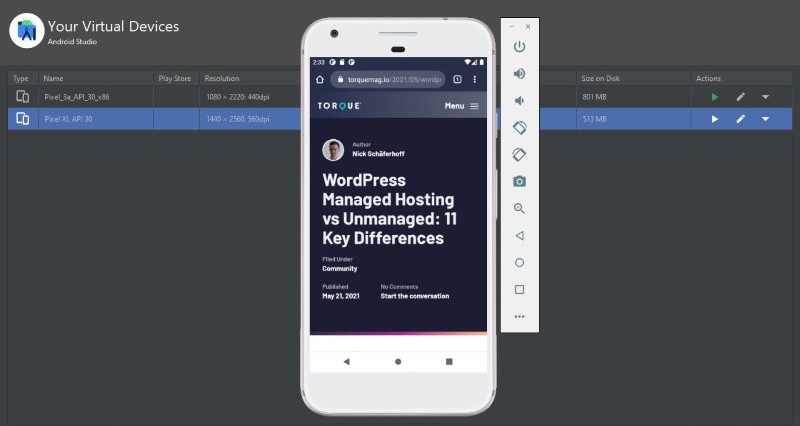Open the Torque site Menu
Viewport: 800px width, 426px height.
pyautogui.click(x=461, y=106)
